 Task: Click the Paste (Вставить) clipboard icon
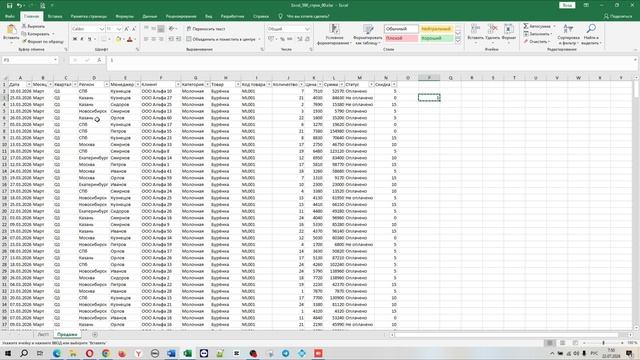(x=11, y=30)
